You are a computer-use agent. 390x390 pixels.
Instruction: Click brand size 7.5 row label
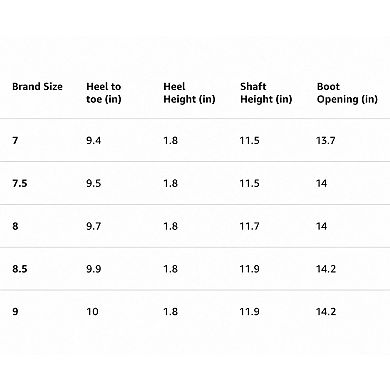point(20,183)
